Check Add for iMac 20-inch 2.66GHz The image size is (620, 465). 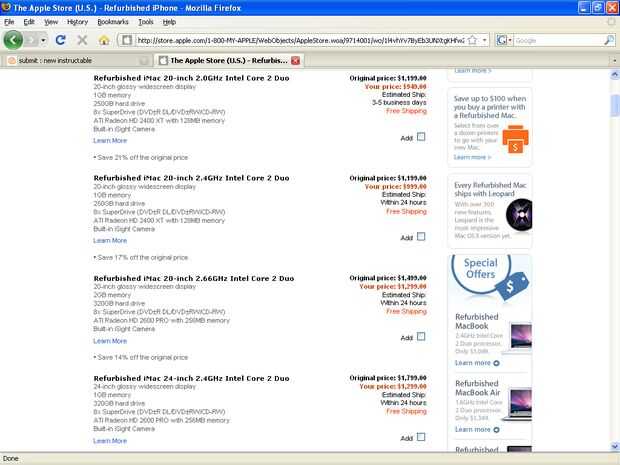421,336
